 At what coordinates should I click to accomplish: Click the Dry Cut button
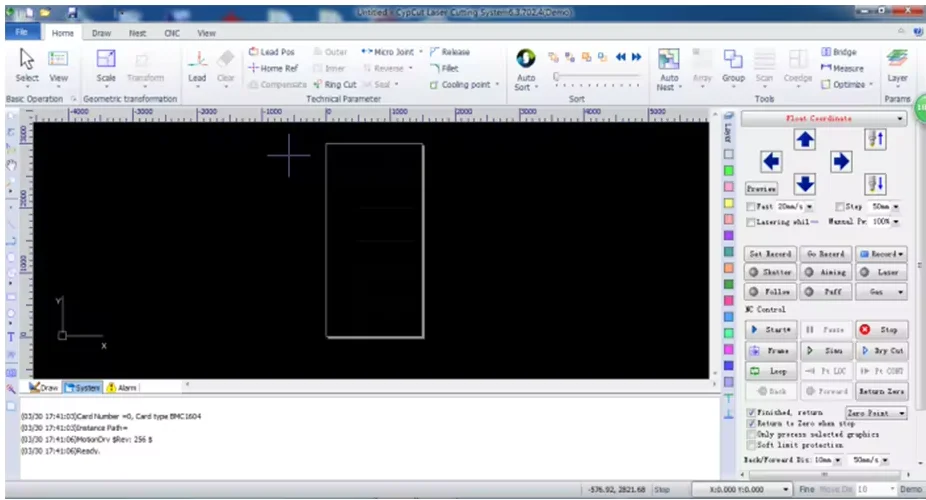click(881, 351)
